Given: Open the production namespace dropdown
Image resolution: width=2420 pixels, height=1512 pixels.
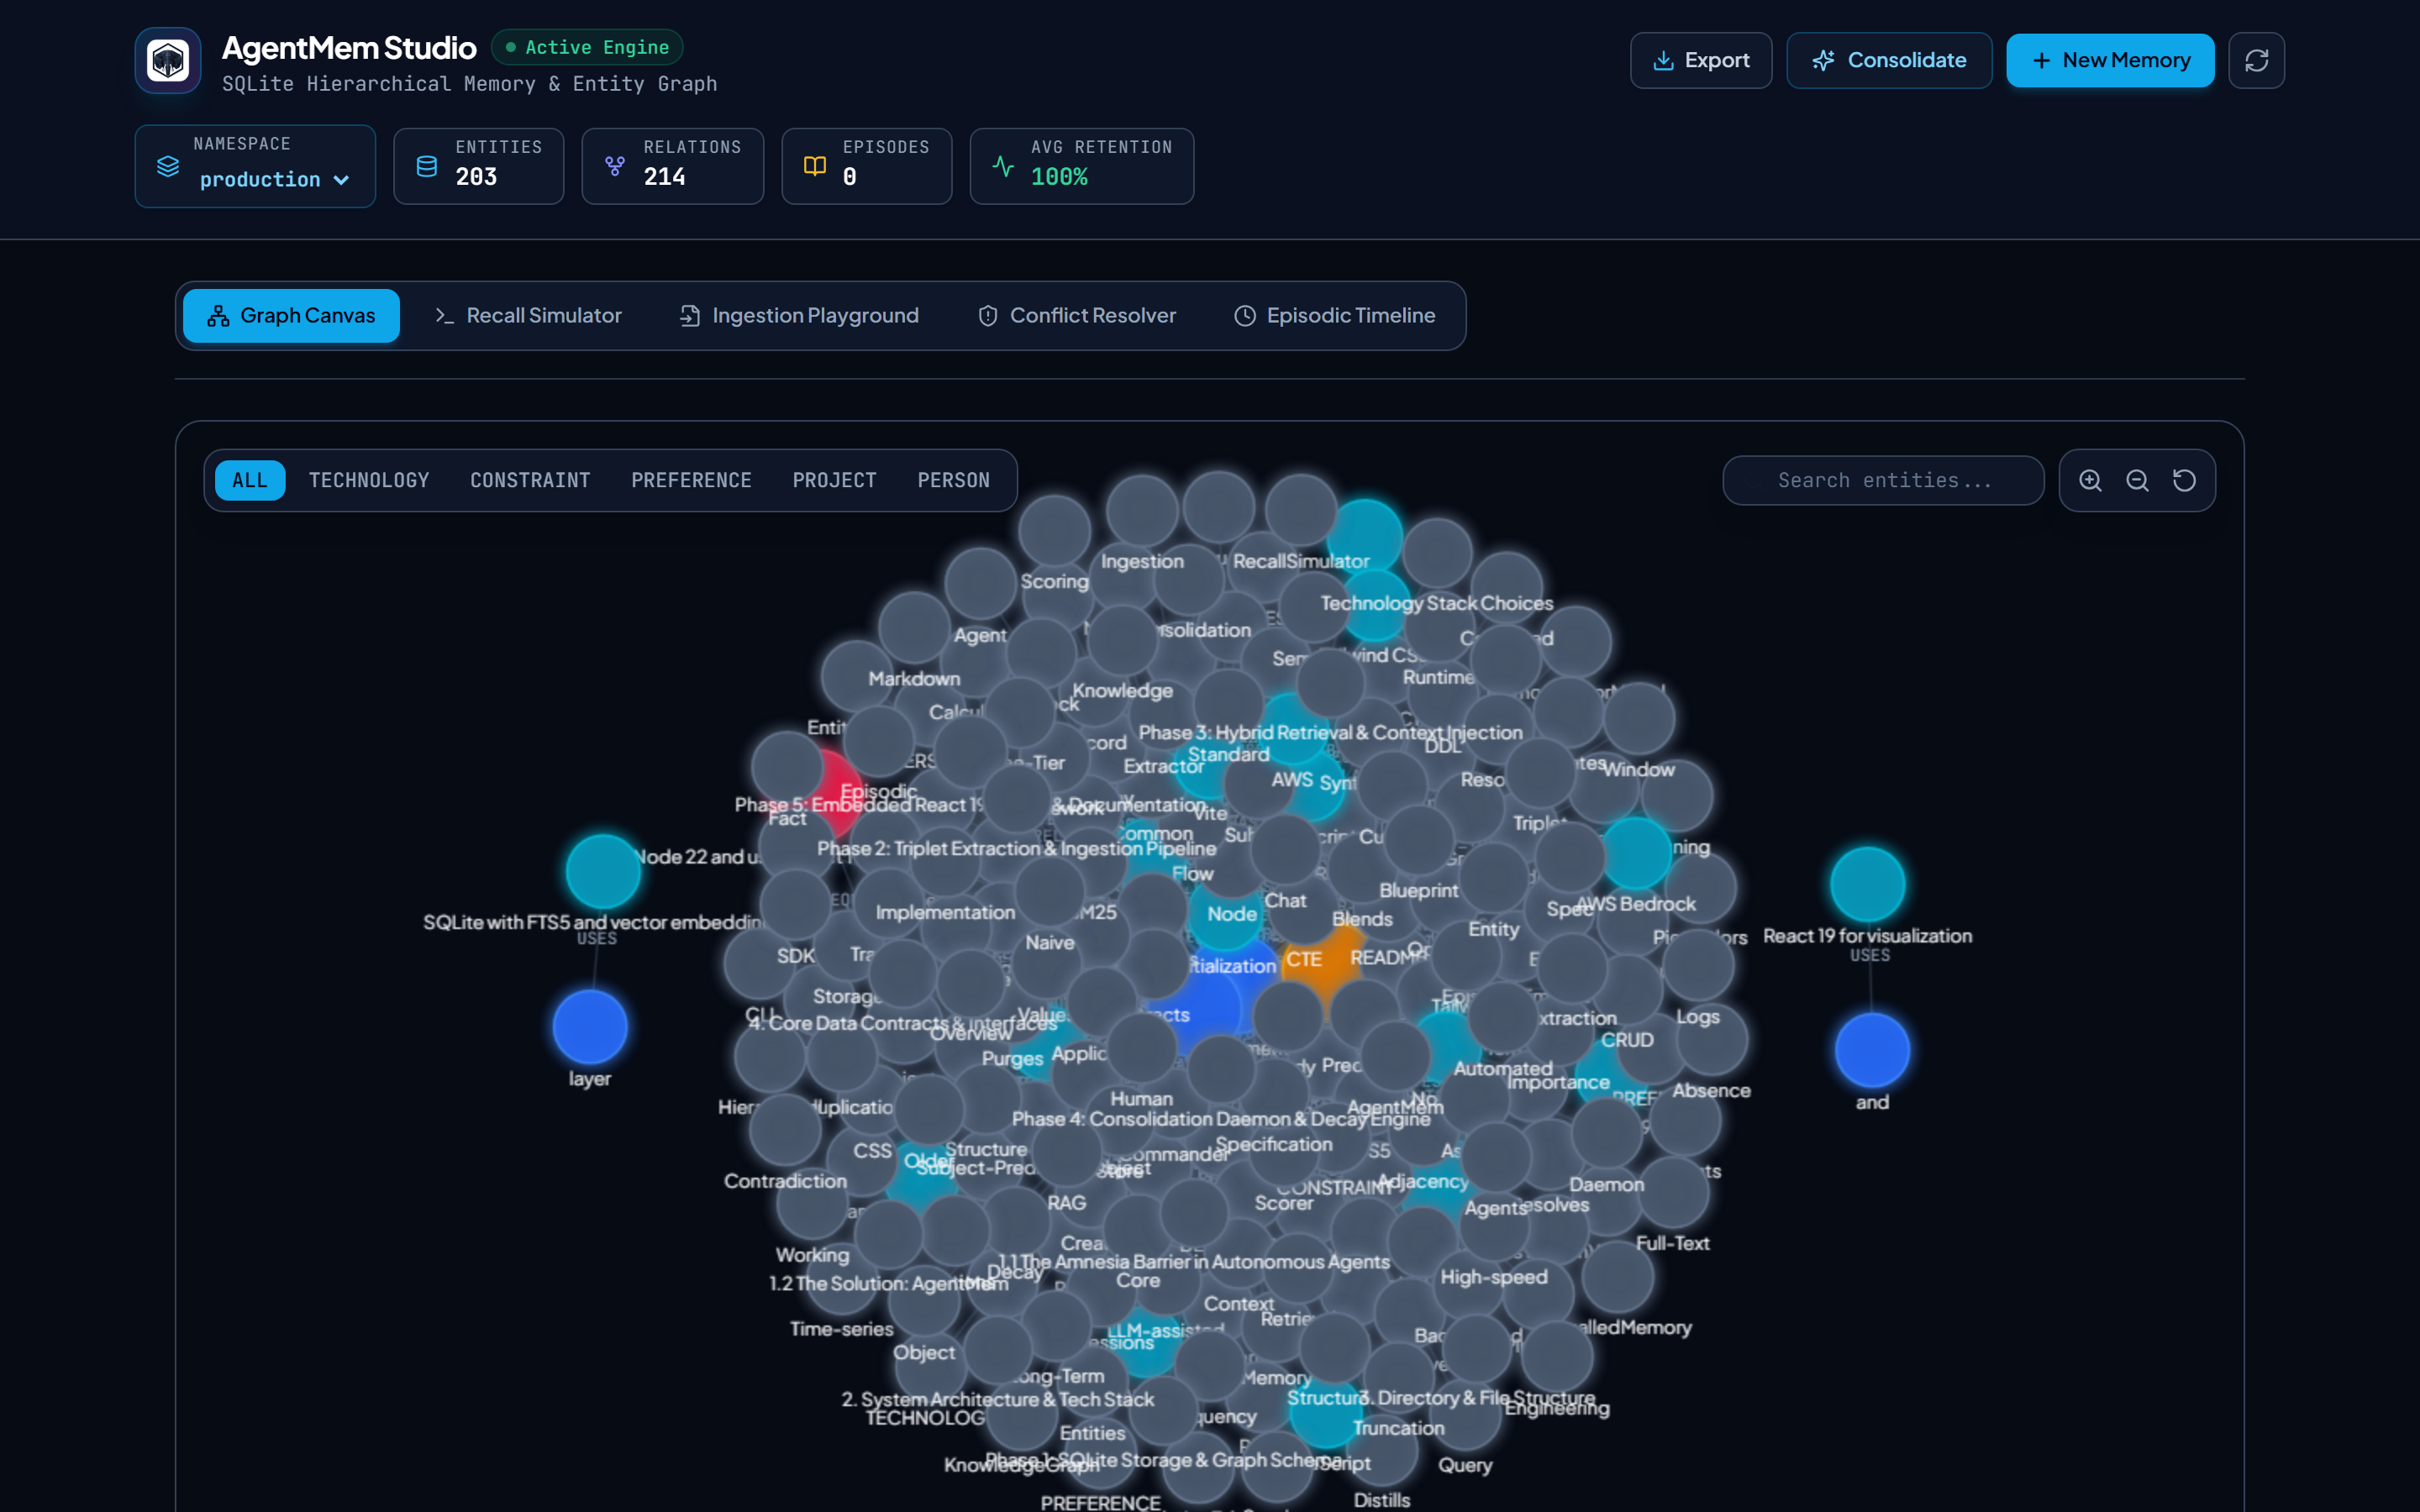Looking at the screenshot, I should tap(274, 179).
